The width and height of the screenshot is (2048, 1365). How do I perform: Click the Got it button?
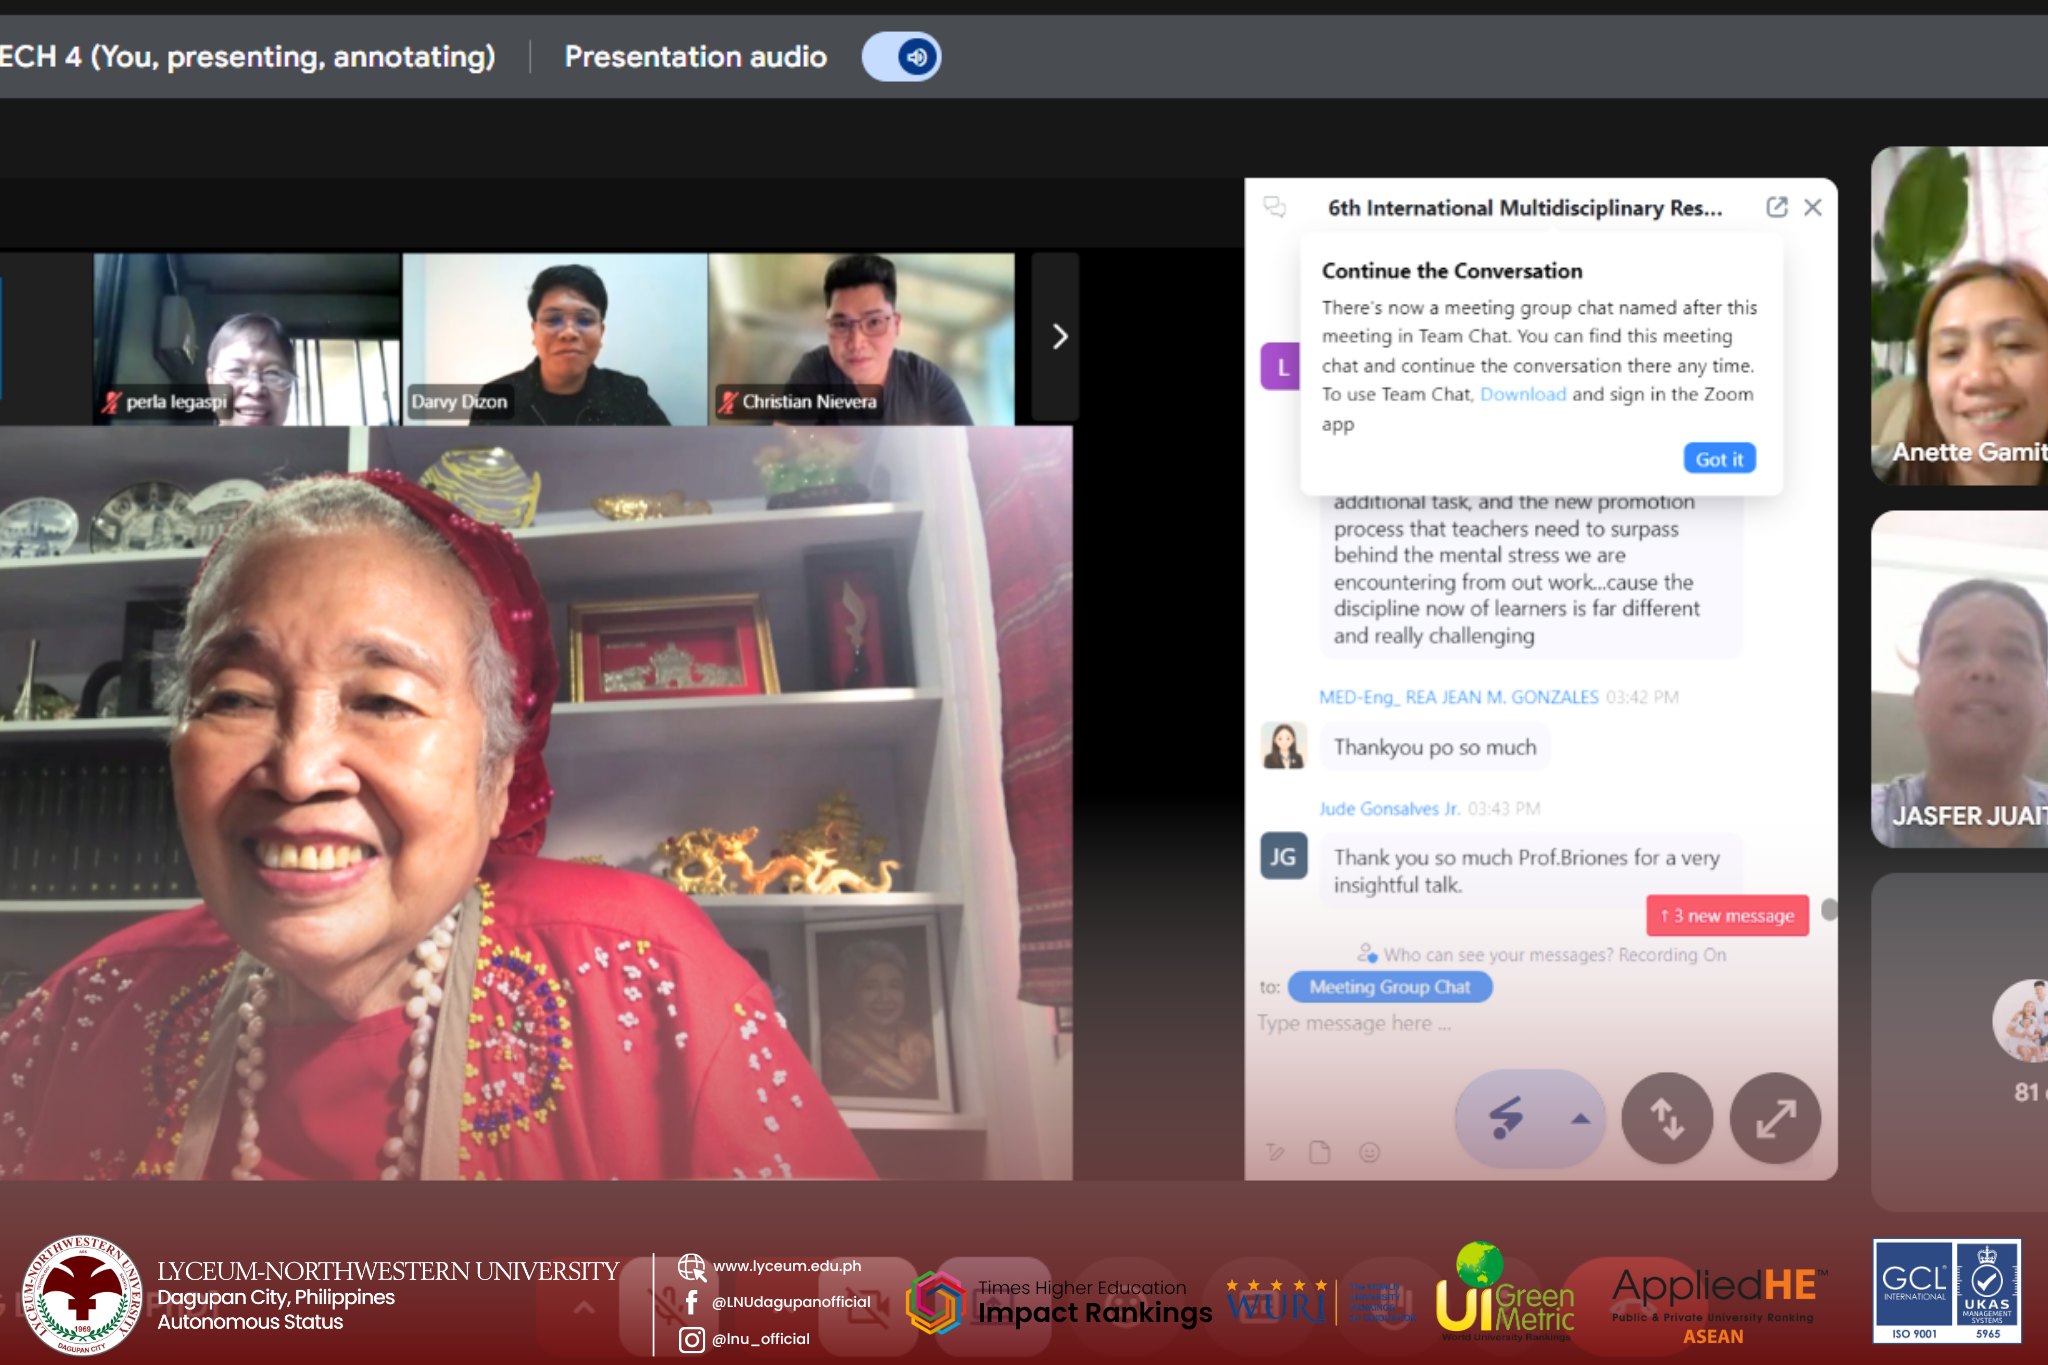pyautogui.click(x=1718, y=459)
